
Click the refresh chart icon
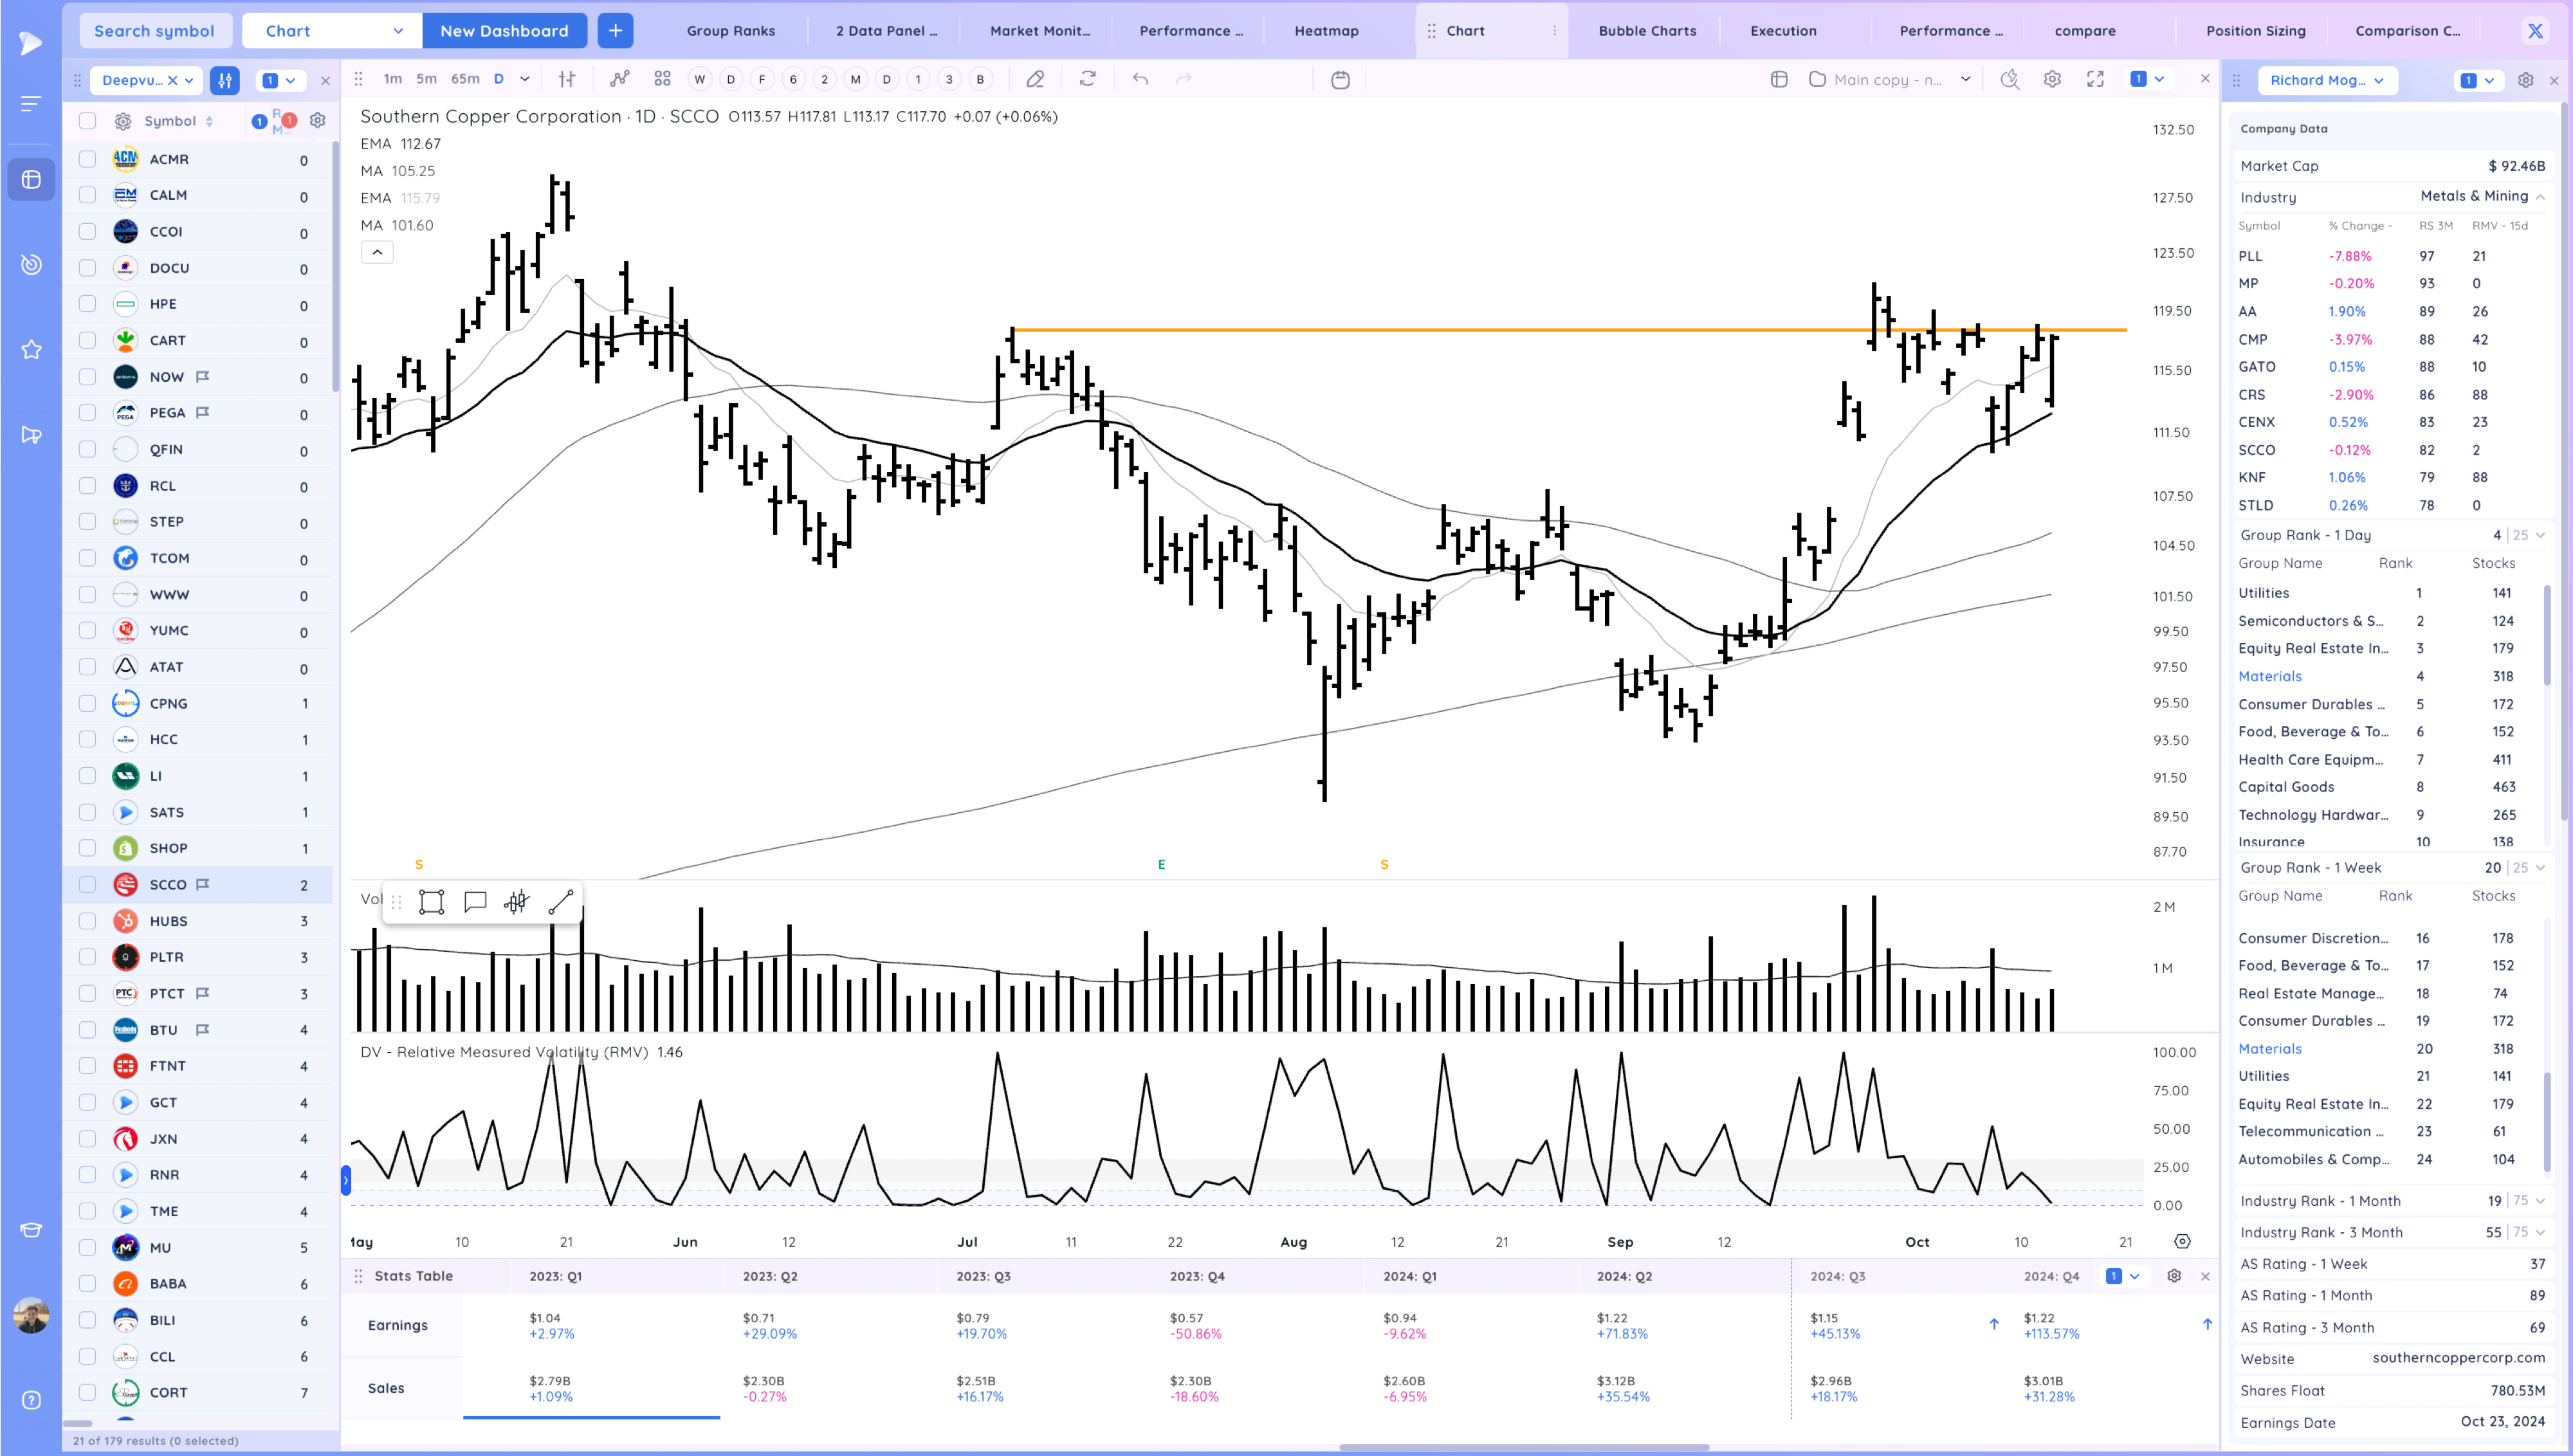[x=1088, y=79]
